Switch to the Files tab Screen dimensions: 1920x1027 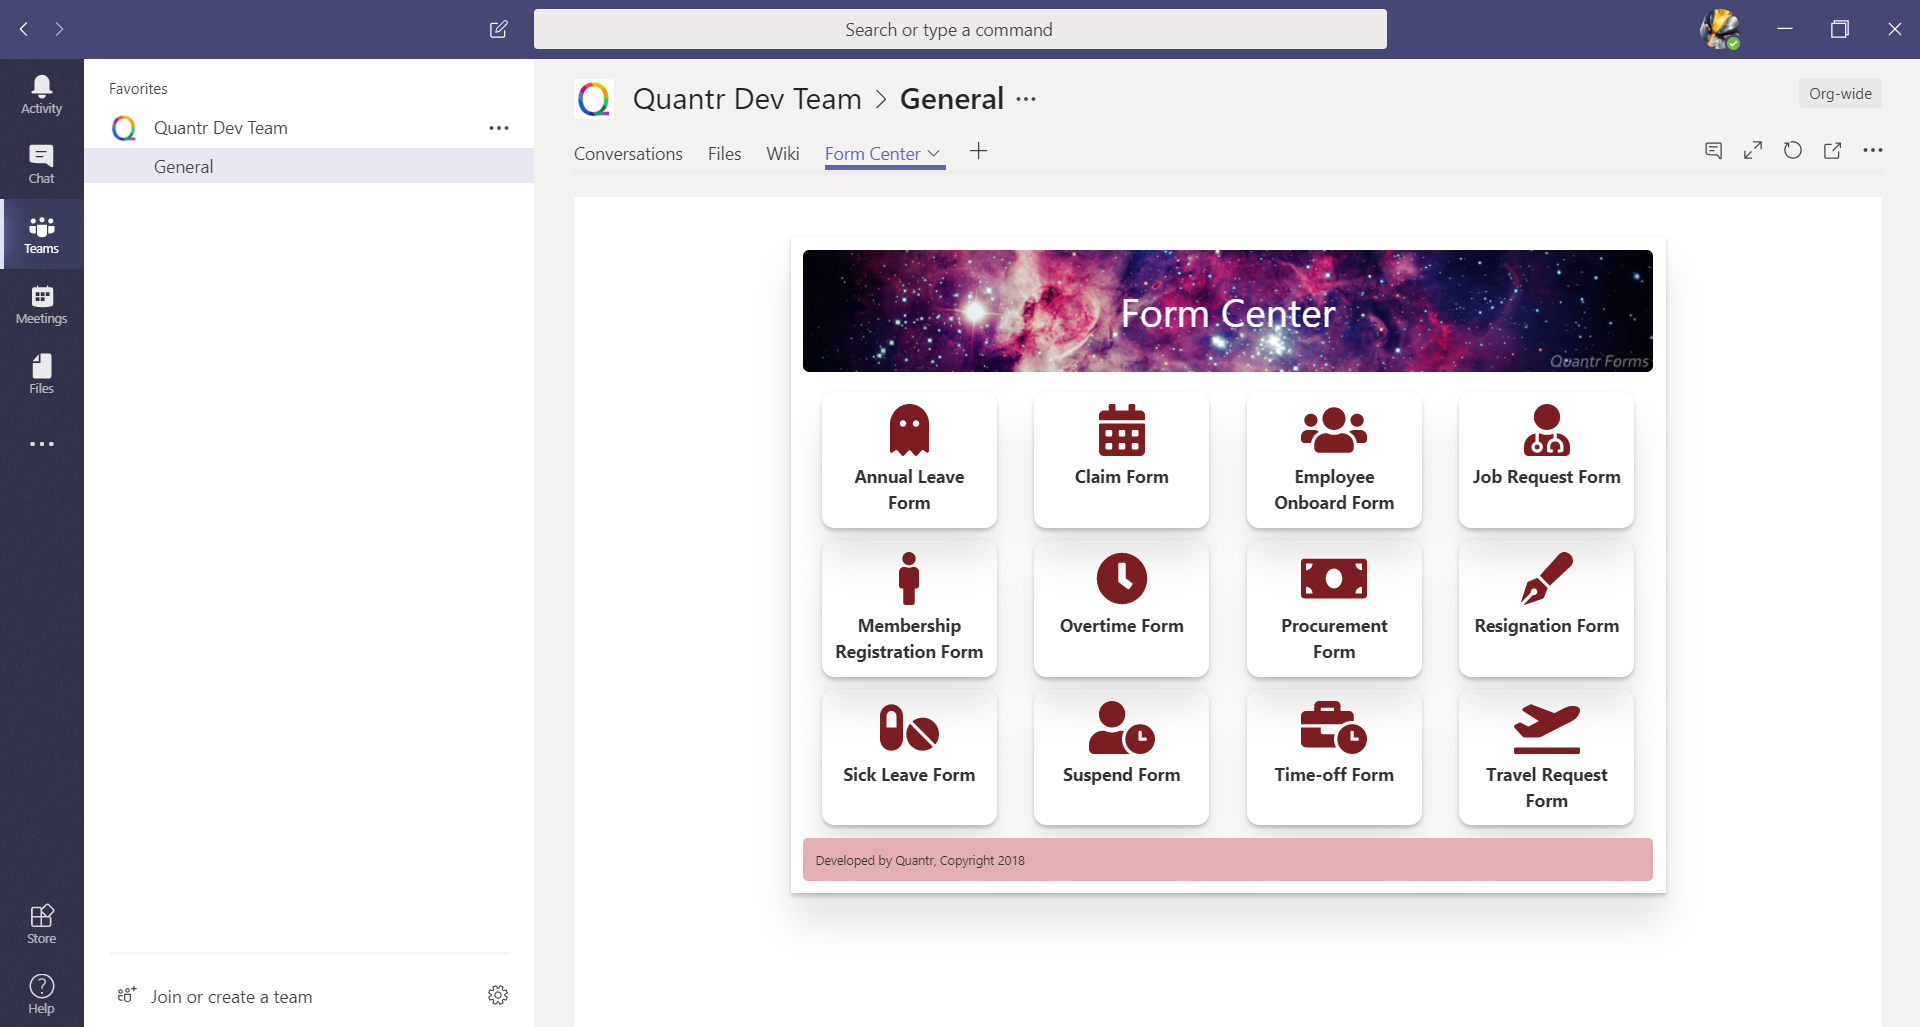(724, 154)
